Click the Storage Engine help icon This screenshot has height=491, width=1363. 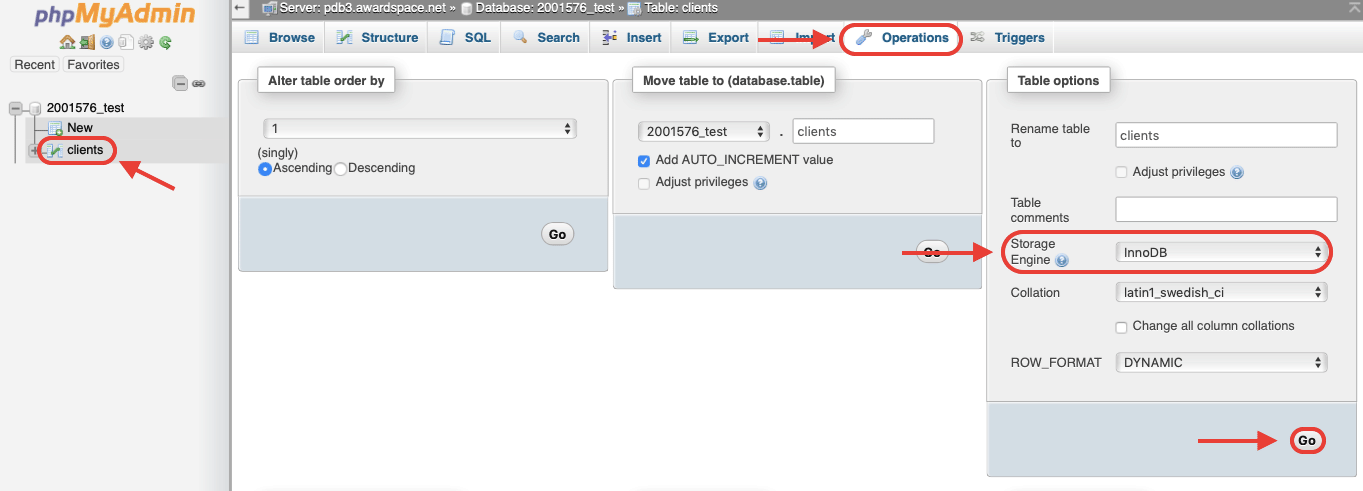tap(1061, 261)
